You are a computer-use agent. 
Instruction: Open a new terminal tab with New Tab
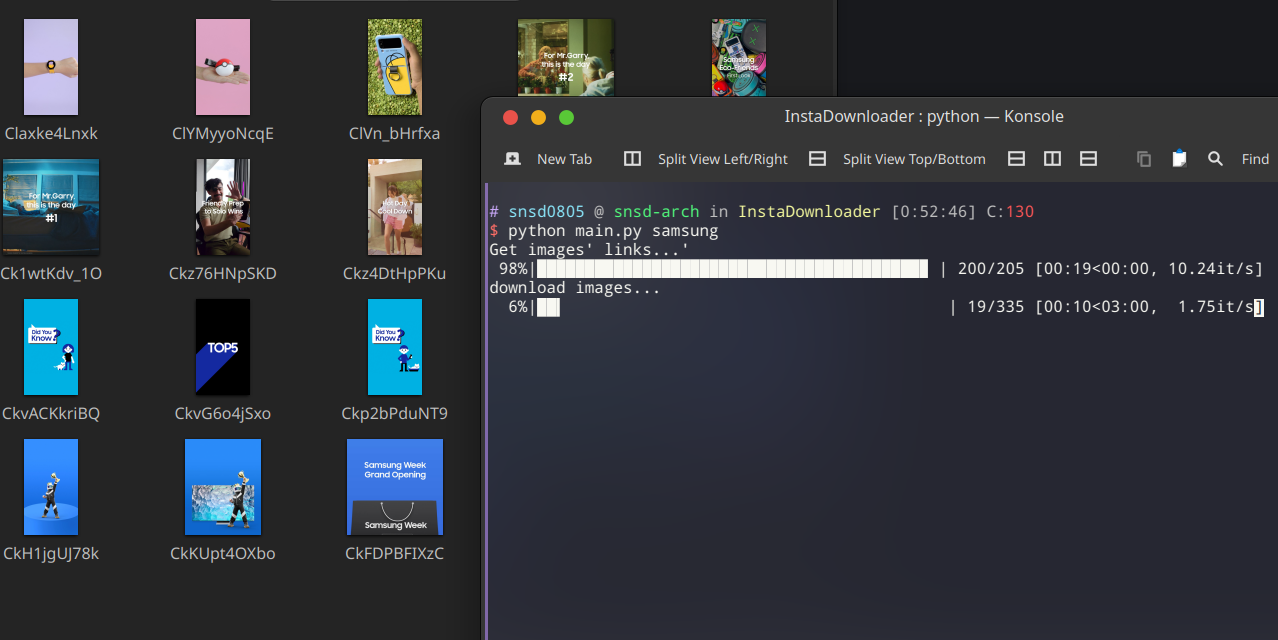coord(549,159)
